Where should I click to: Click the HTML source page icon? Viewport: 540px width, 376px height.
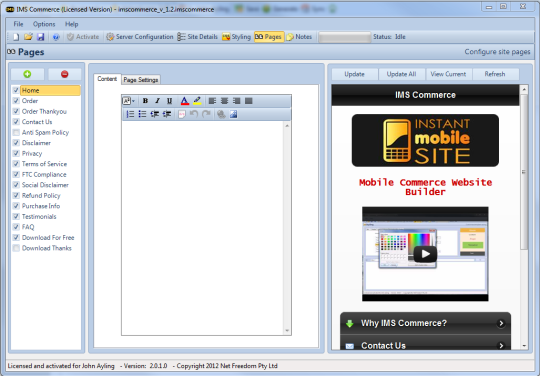coord(182,114)
